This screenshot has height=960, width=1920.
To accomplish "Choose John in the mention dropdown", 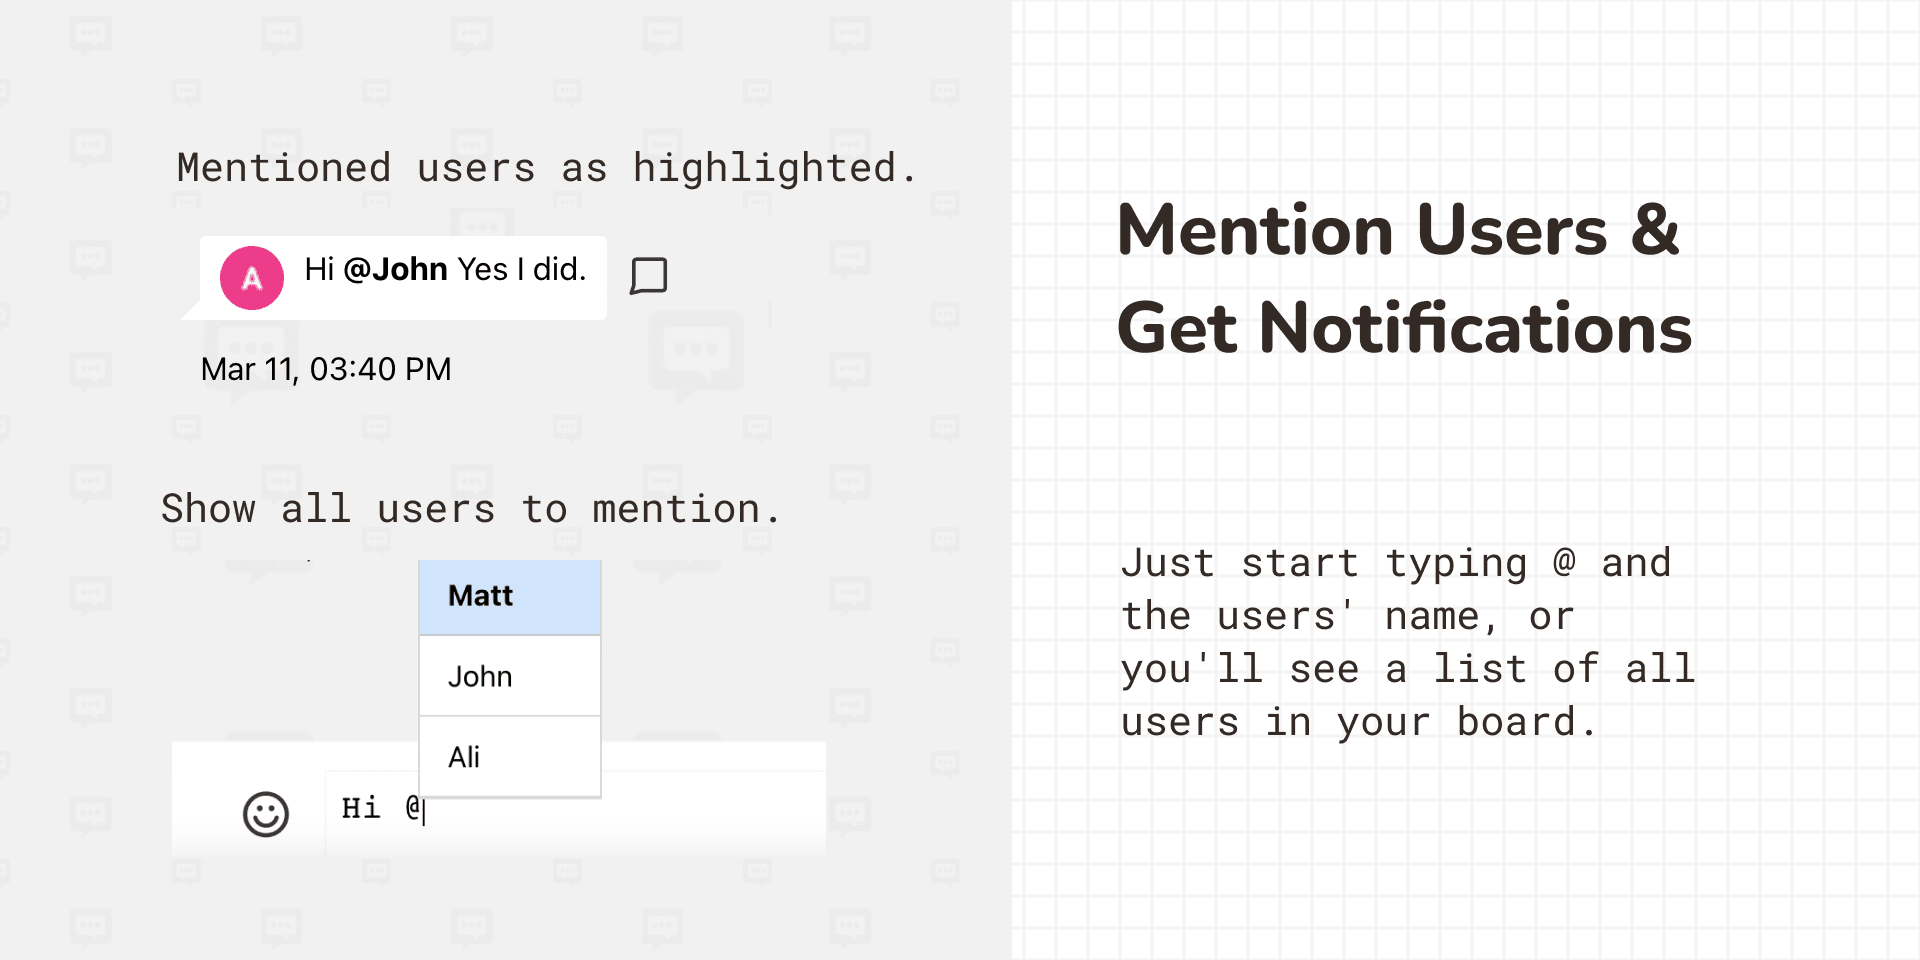I will (510, 677).
